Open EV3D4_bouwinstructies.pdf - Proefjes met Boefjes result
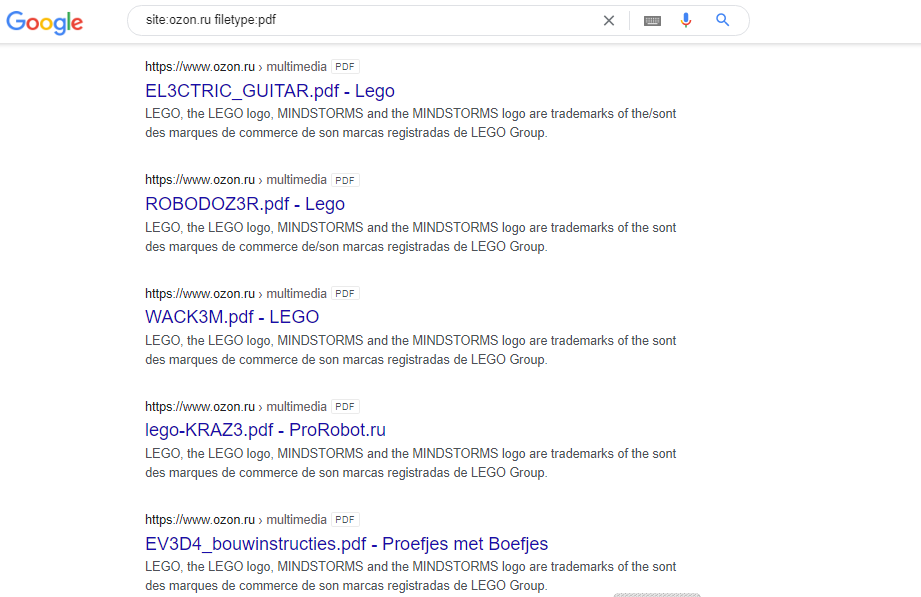This screenshot has height=597, width=921. [347, 544]
